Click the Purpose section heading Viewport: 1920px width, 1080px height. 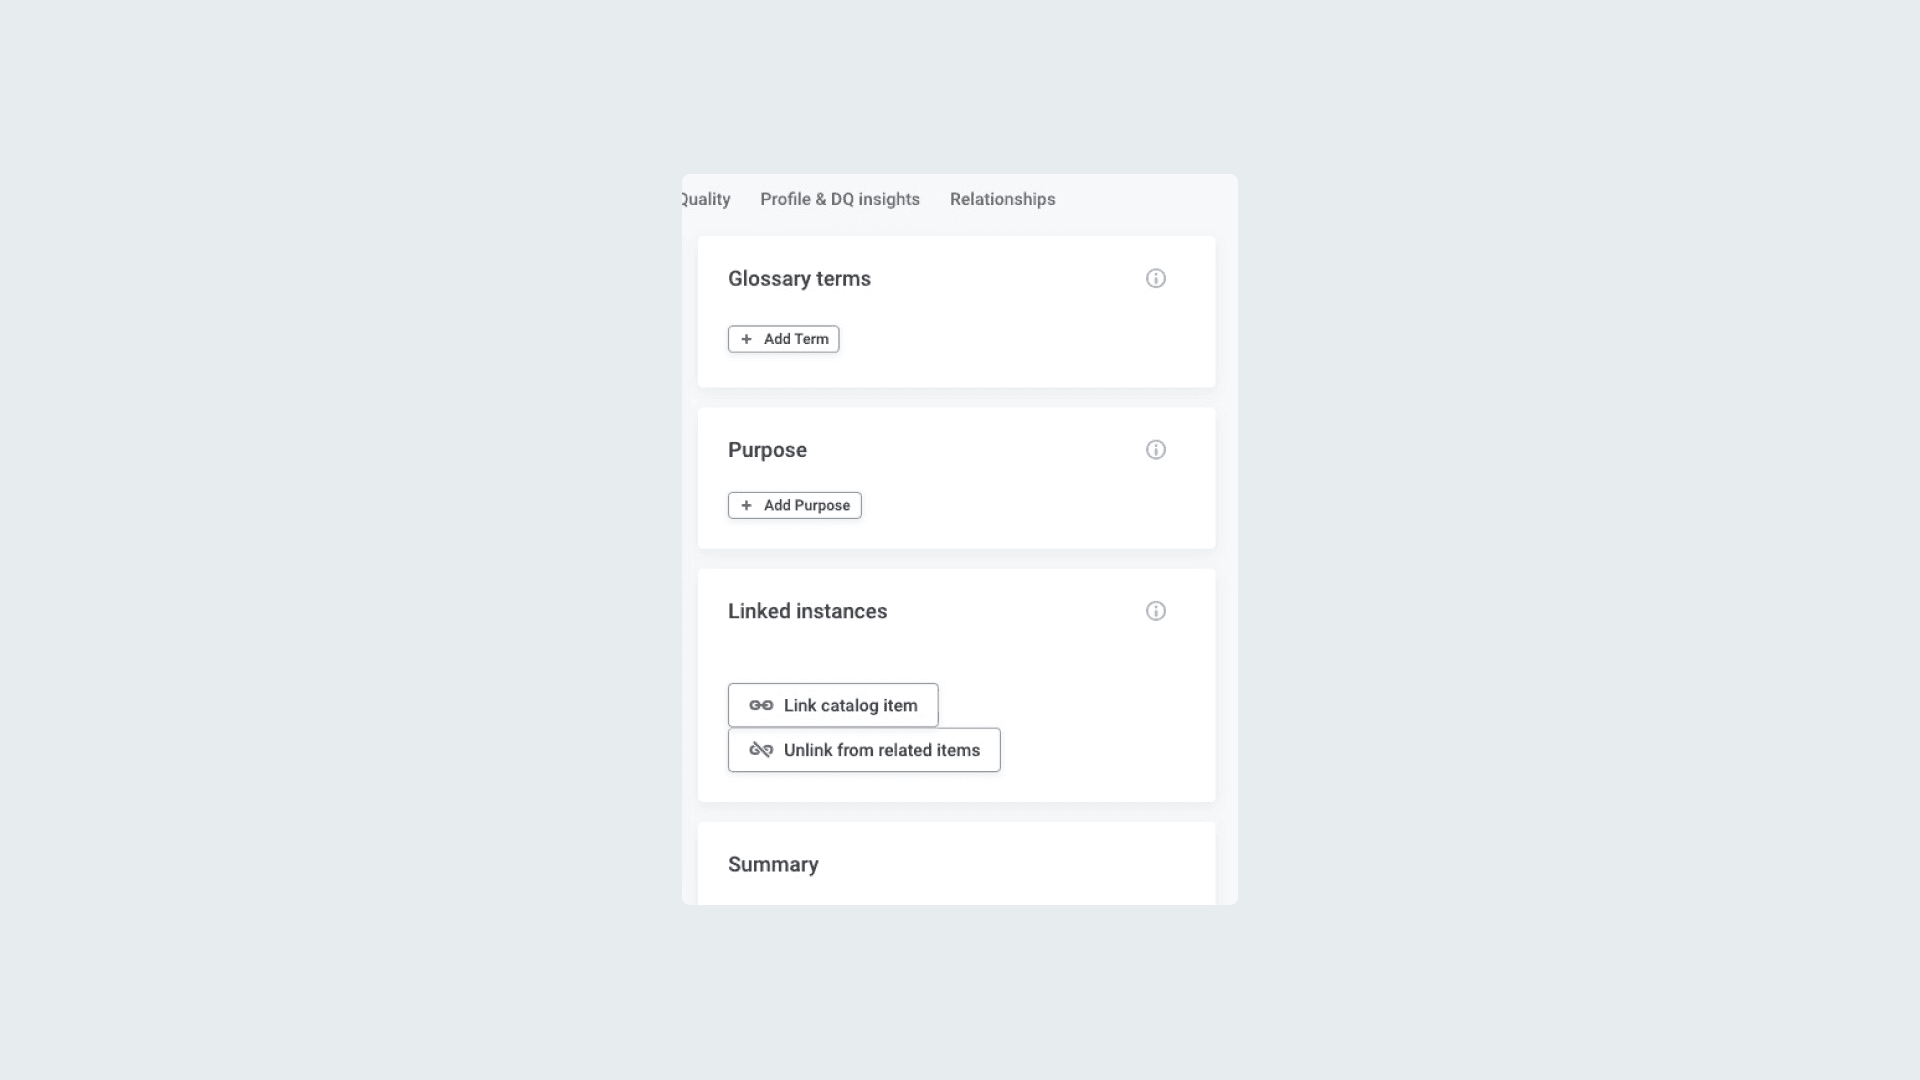(767, 450)
